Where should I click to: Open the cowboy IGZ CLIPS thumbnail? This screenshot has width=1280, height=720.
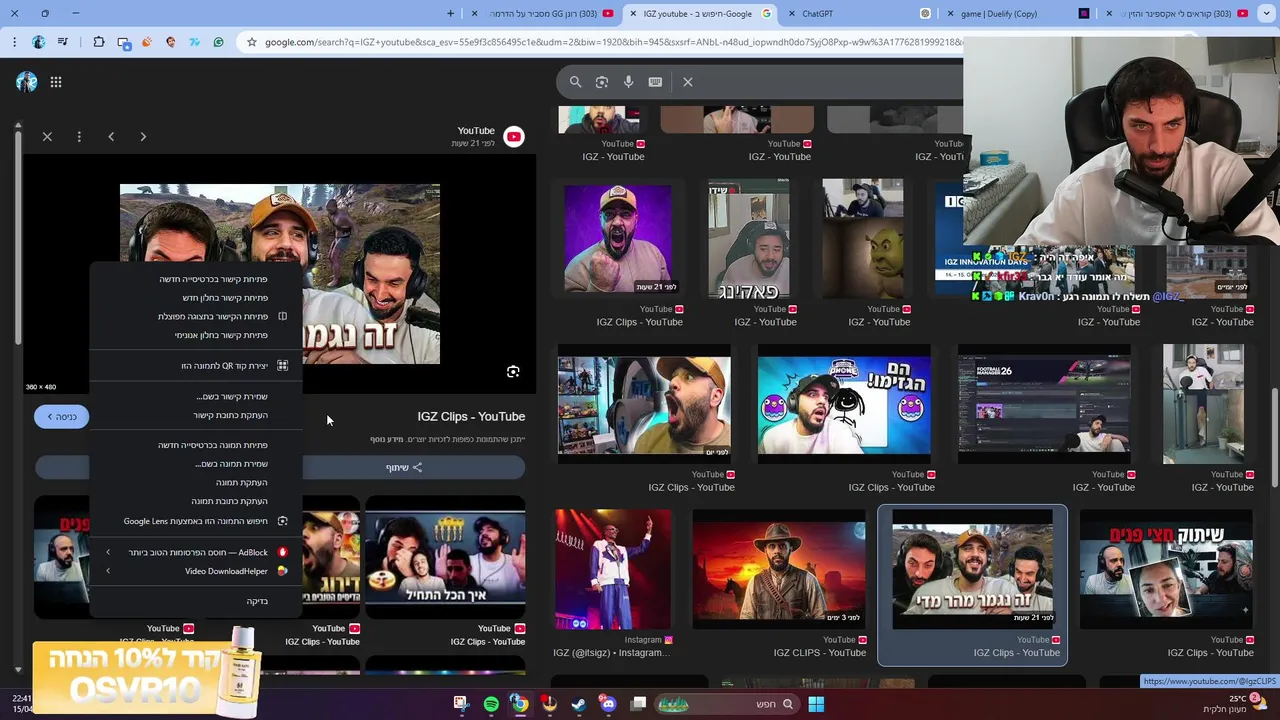click(x=779, y=570)
